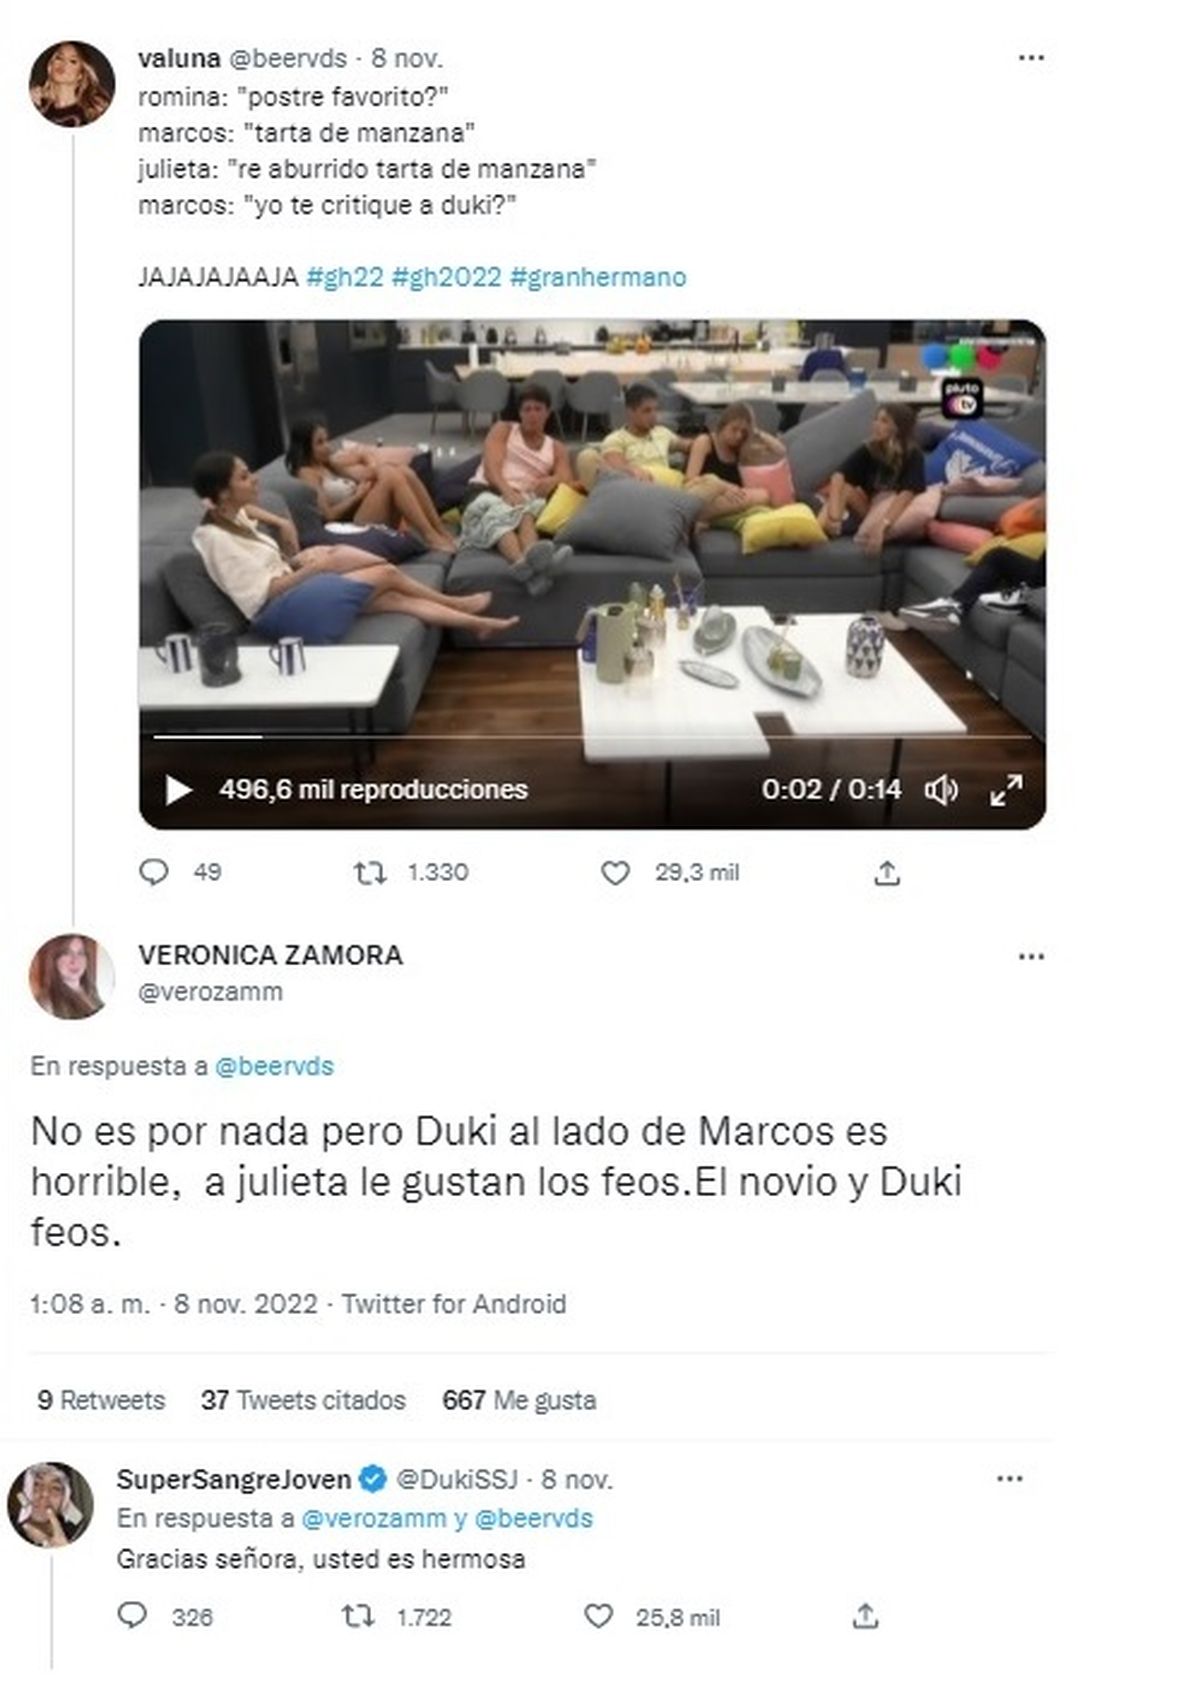Retweet SuperSangreJoven's reply
The width and height of the screenshot is (1200, 1686).
click(354, 1616)
